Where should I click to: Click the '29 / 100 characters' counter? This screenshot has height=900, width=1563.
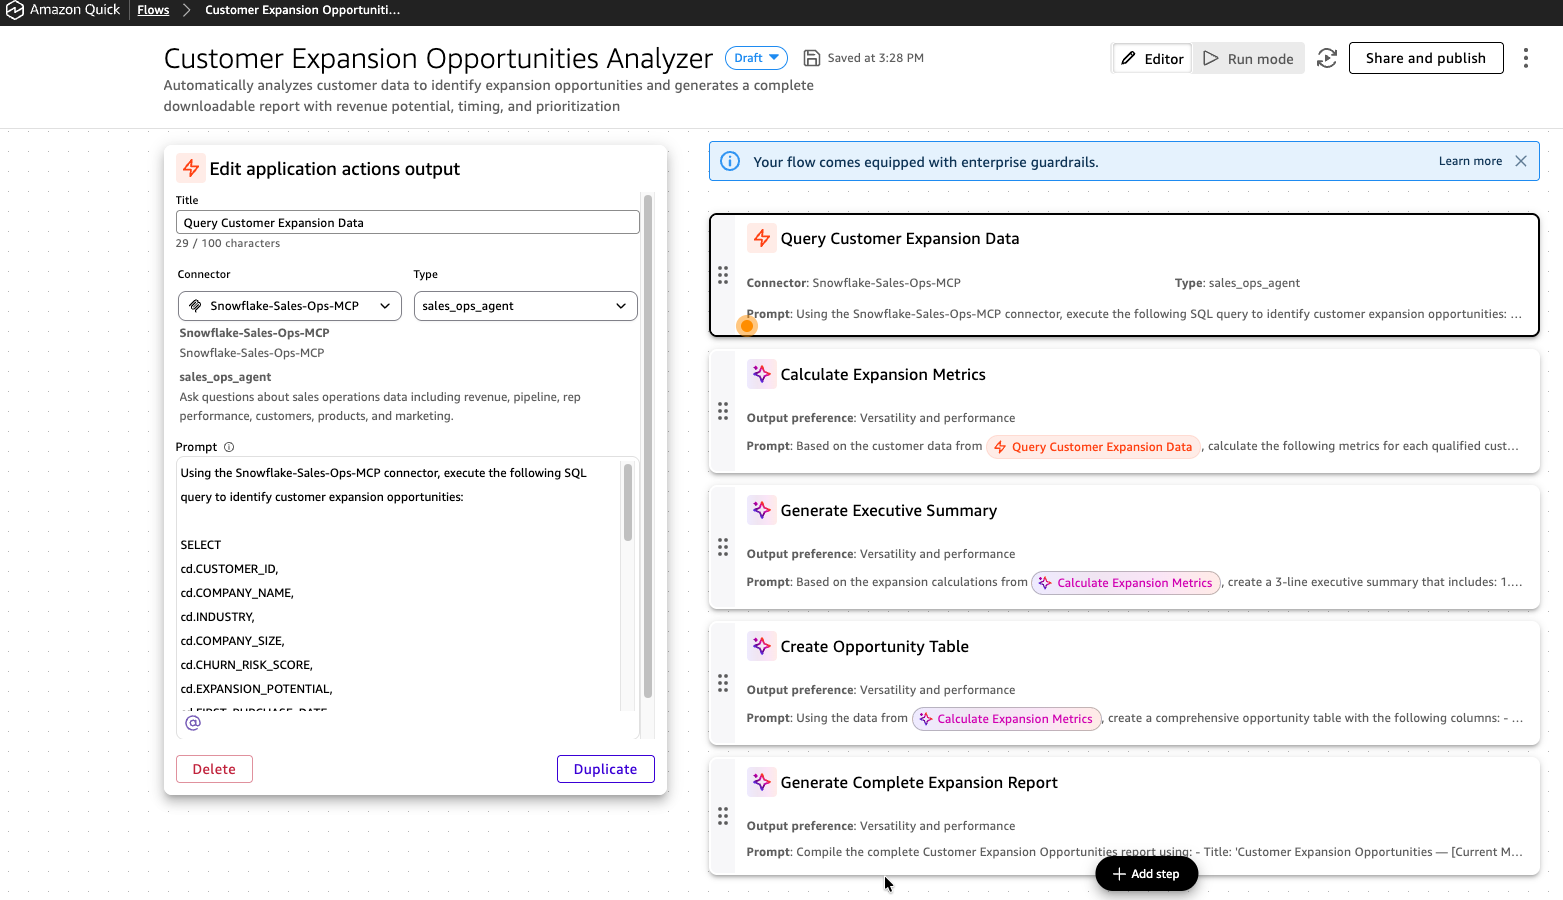228,243
